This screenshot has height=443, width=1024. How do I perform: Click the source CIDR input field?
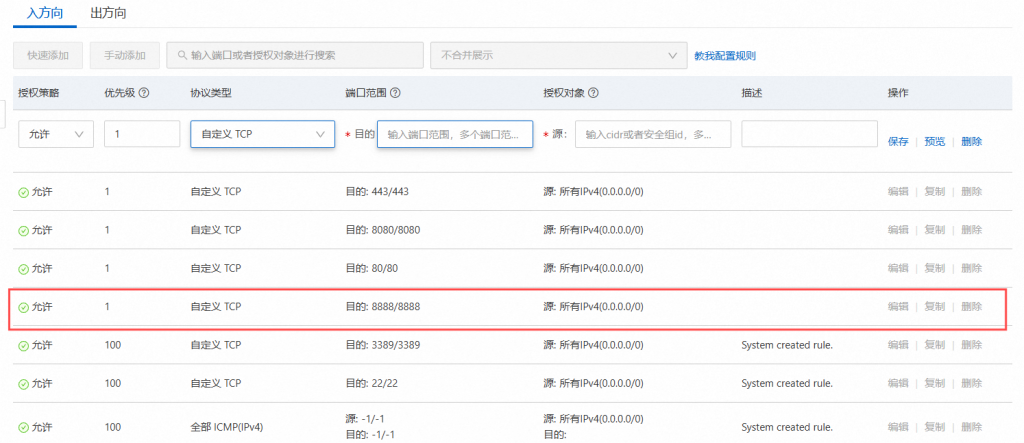point(652,134)
